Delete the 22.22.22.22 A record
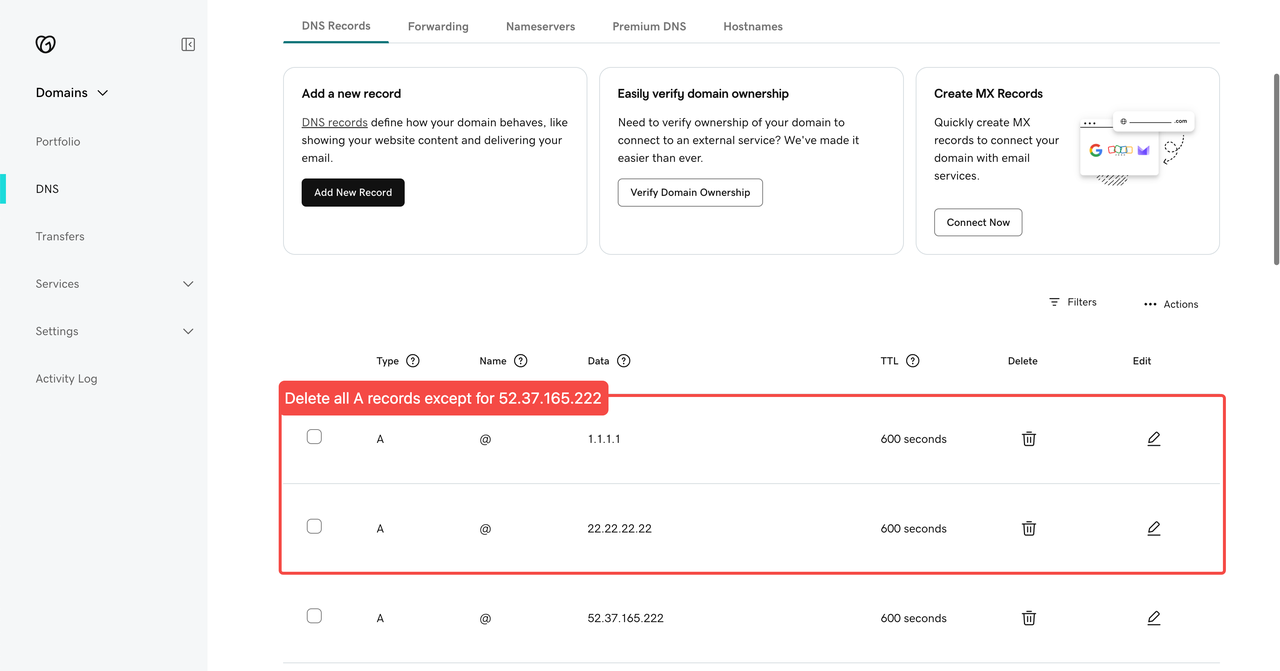The width and height of the screenshot is (1280, 671). coord(1028,528)
